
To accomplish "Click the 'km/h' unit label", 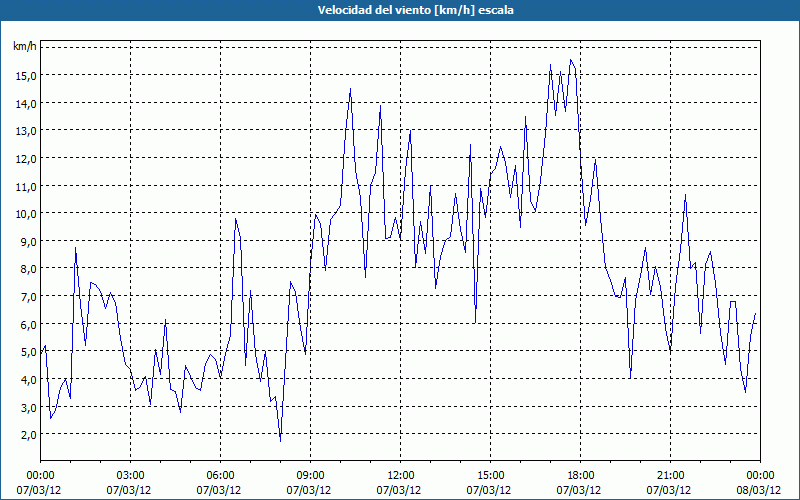I will (x=25, y=47).
